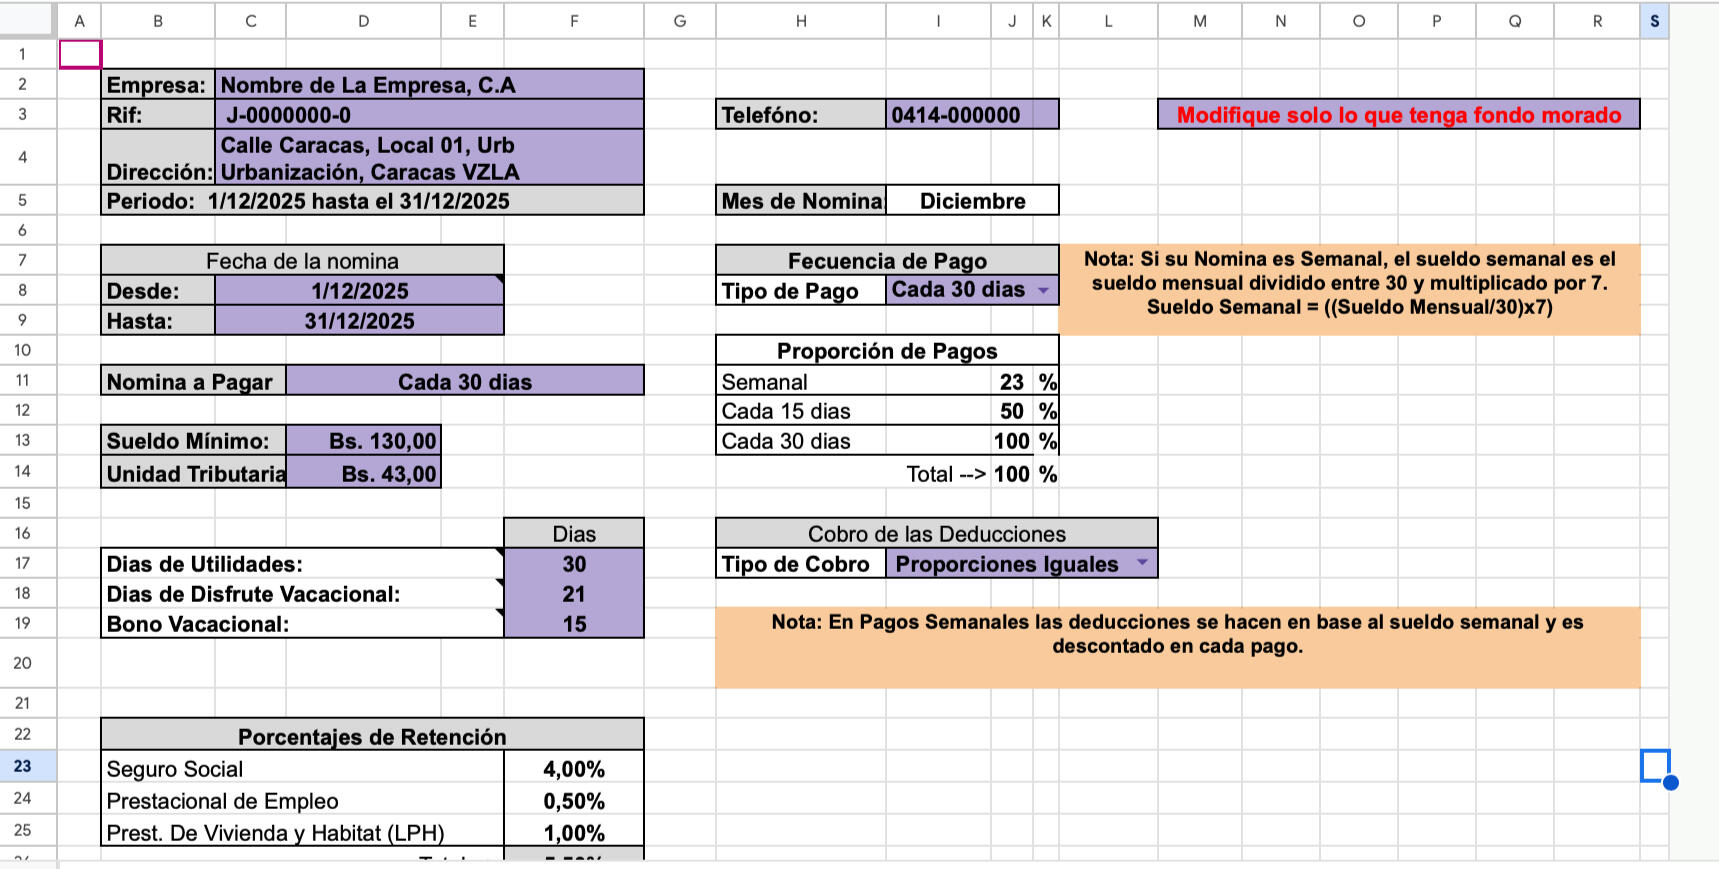Viewport: 1719px width, 869px height.
Task: Click the Seguro Social 4,00% cell
Action: 574,769
